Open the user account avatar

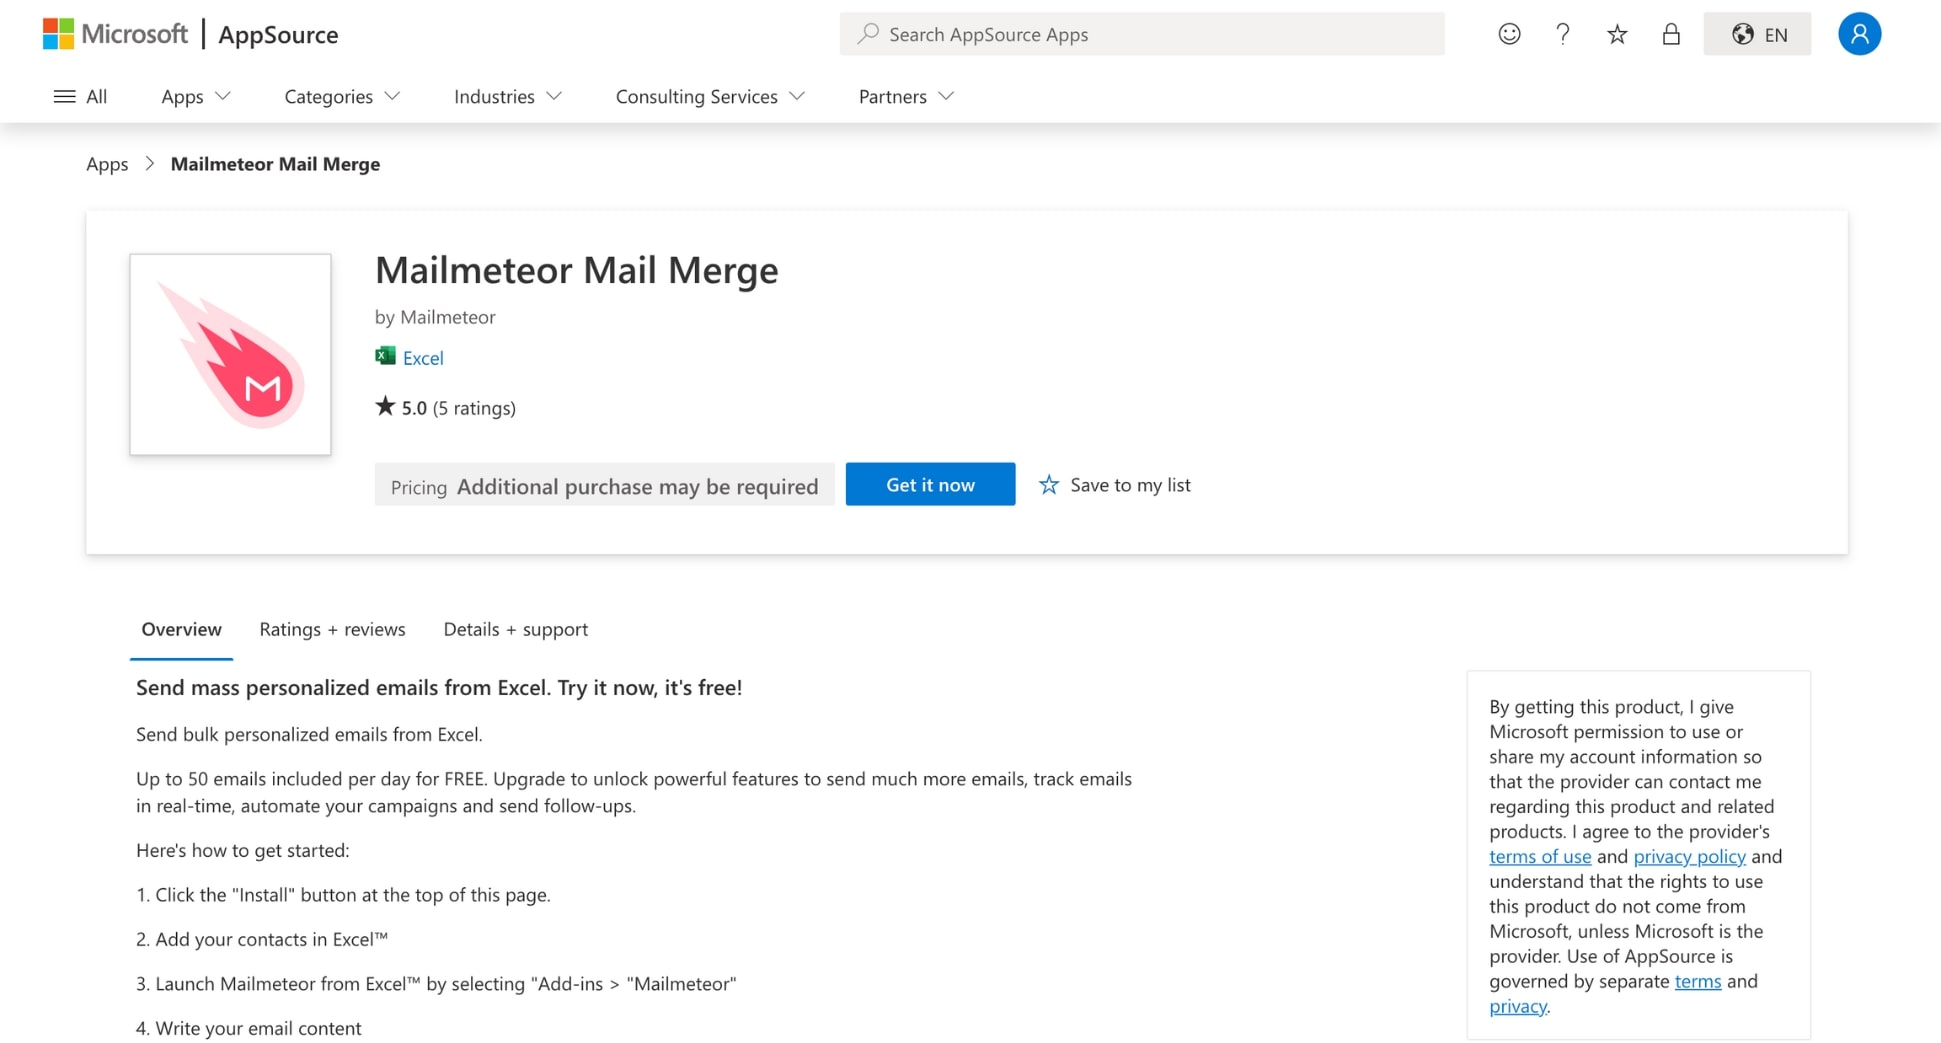[1859, 34]
